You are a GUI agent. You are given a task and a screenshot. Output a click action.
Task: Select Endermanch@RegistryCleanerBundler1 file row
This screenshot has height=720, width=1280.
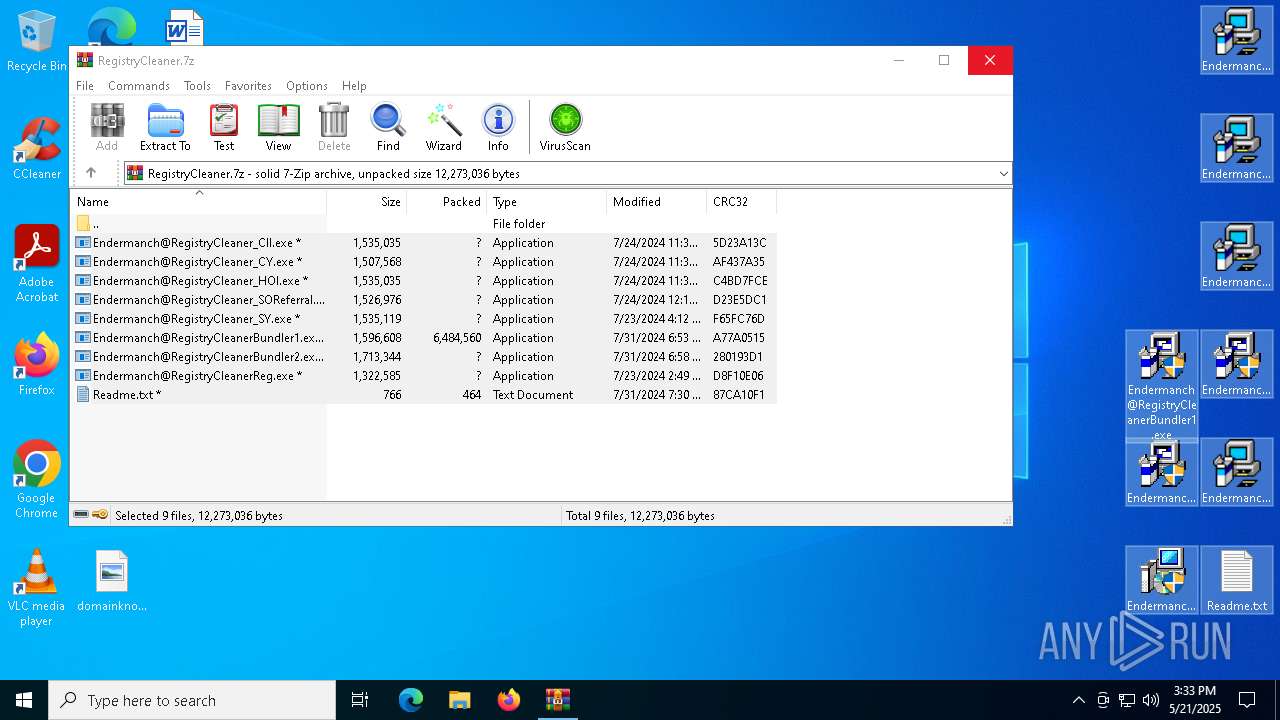pyautogui.click(x=424, y=338)
